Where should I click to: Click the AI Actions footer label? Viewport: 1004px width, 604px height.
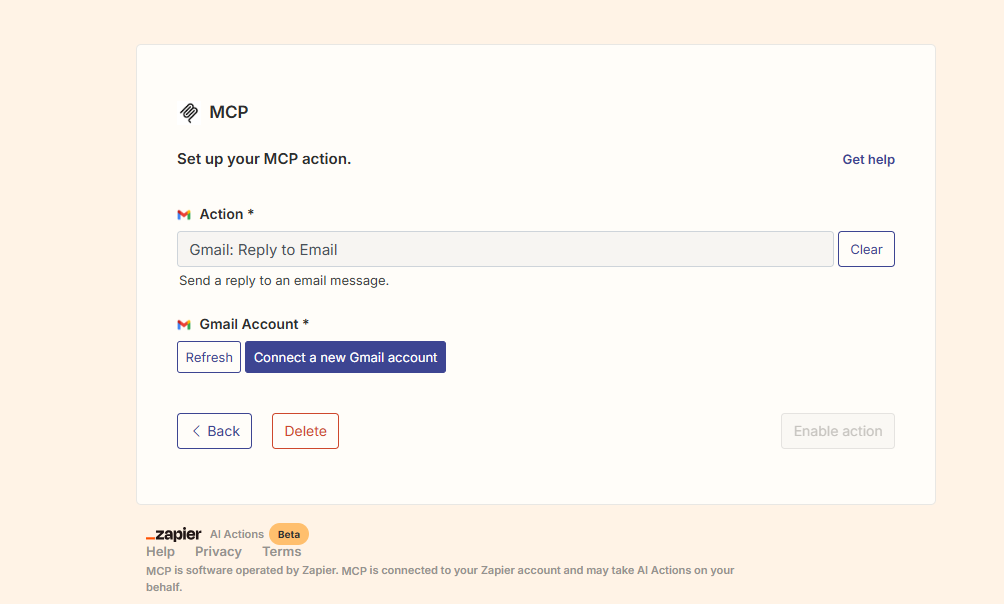[x=237, y=534]
